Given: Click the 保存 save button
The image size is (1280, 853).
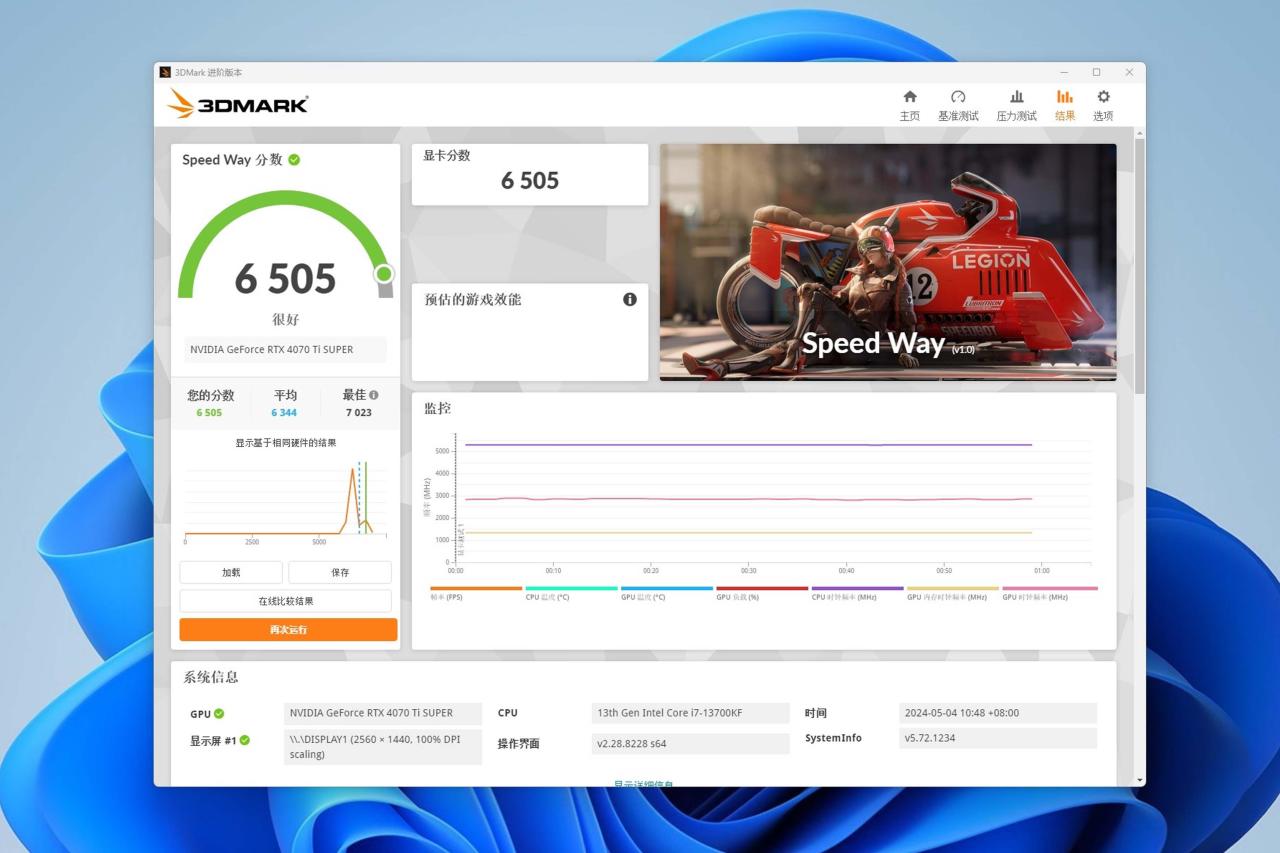Looking at the screenshot, I should pyautogui.click(x=340, y=572).
